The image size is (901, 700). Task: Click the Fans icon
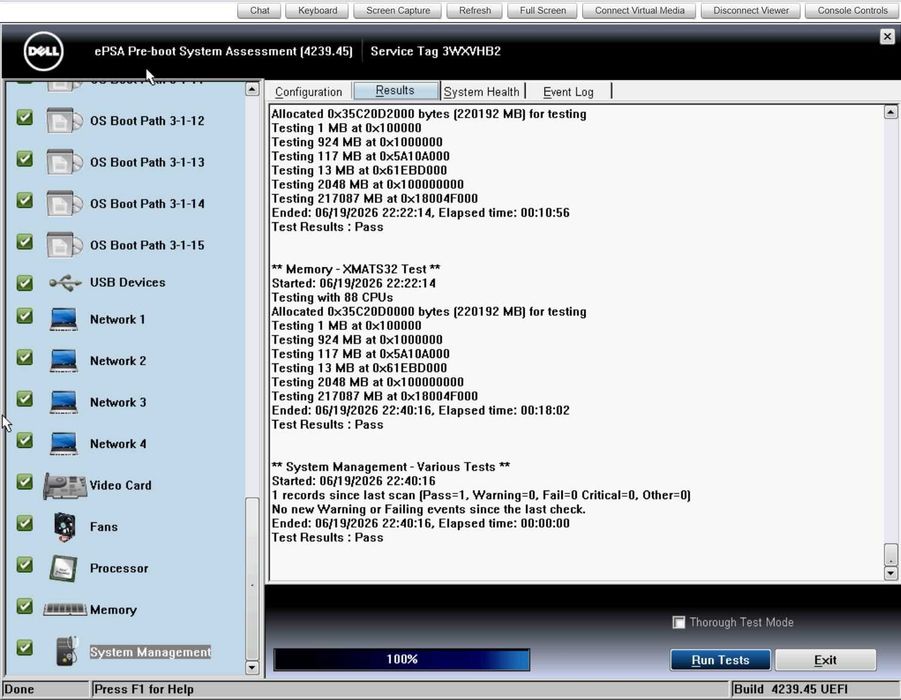pos(64,527)
